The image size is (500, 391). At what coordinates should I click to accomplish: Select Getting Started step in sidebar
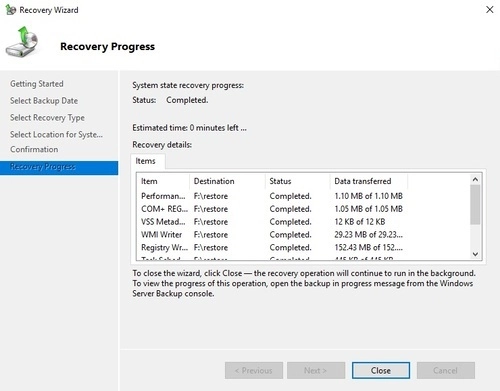(x=37, y=84)
